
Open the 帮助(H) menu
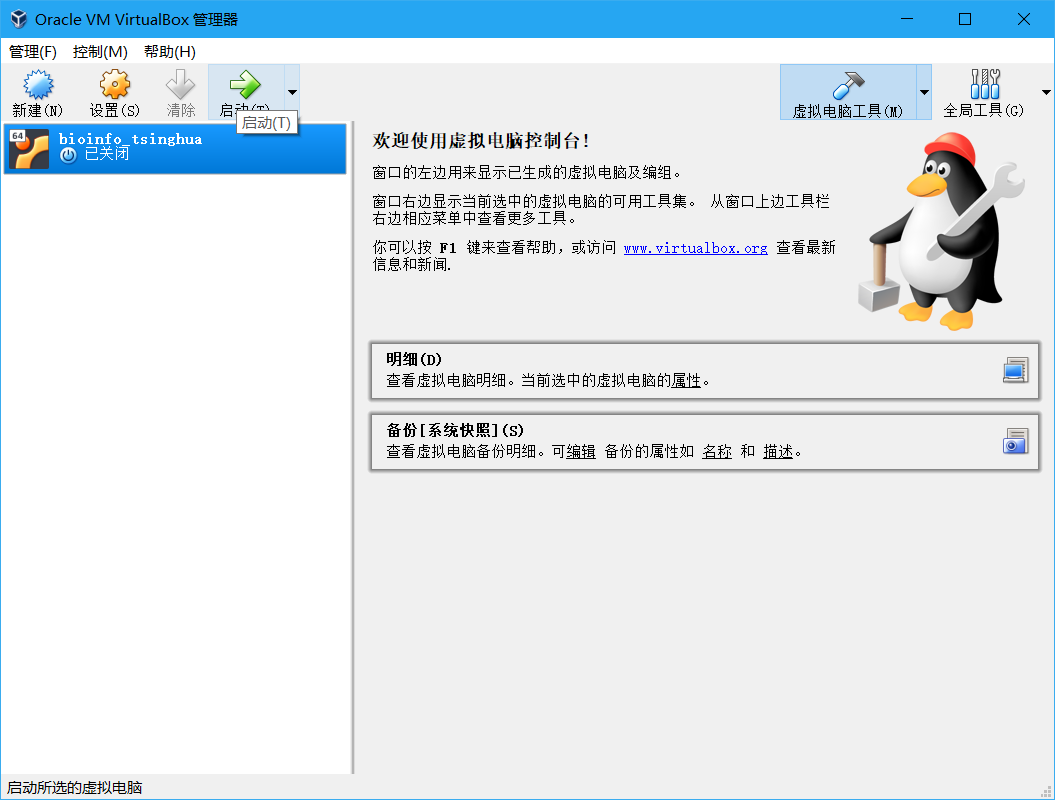point(170,52)
